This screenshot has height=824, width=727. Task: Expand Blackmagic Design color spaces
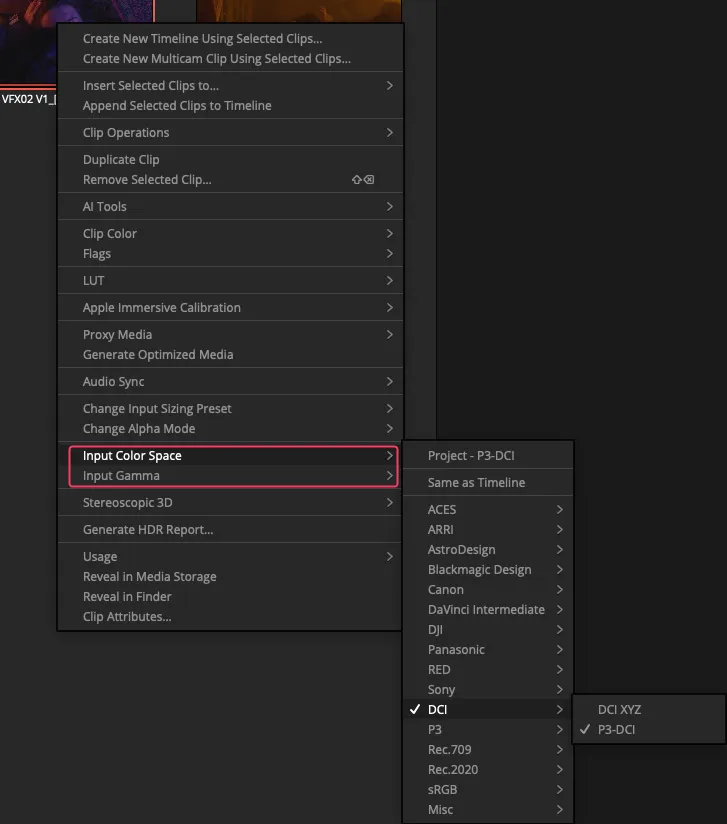point(479,570)
